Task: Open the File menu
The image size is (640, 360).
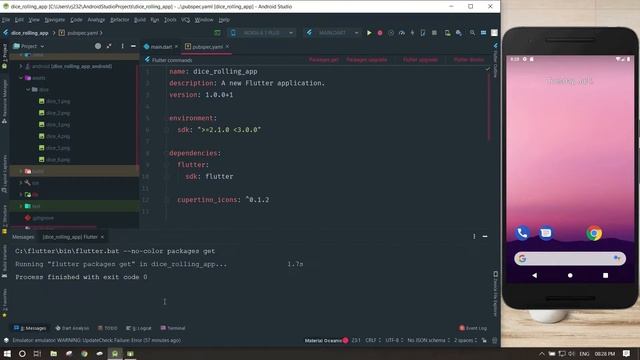Action: (x=6, y=20)
